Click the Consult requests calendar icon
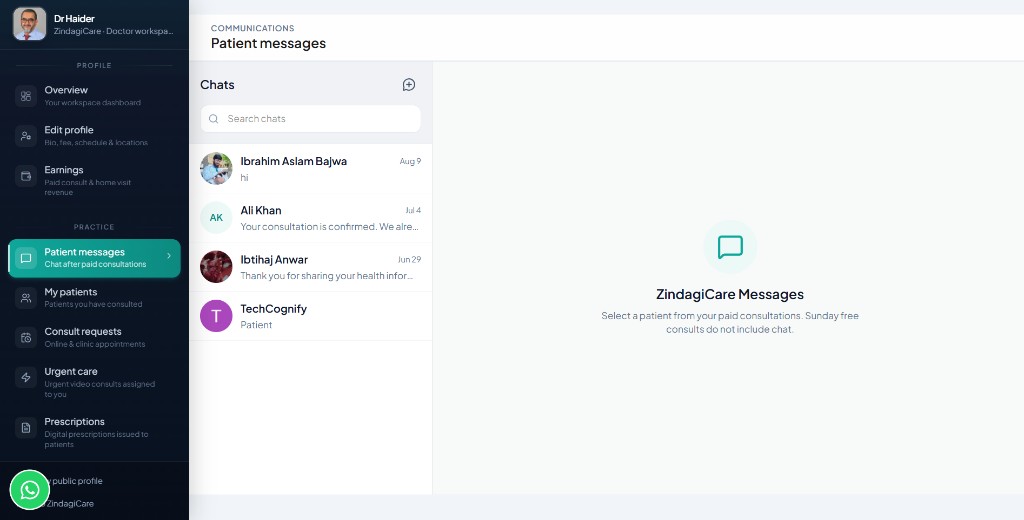1024x520 pixels. pyautogui.click(x=26, y=338)
